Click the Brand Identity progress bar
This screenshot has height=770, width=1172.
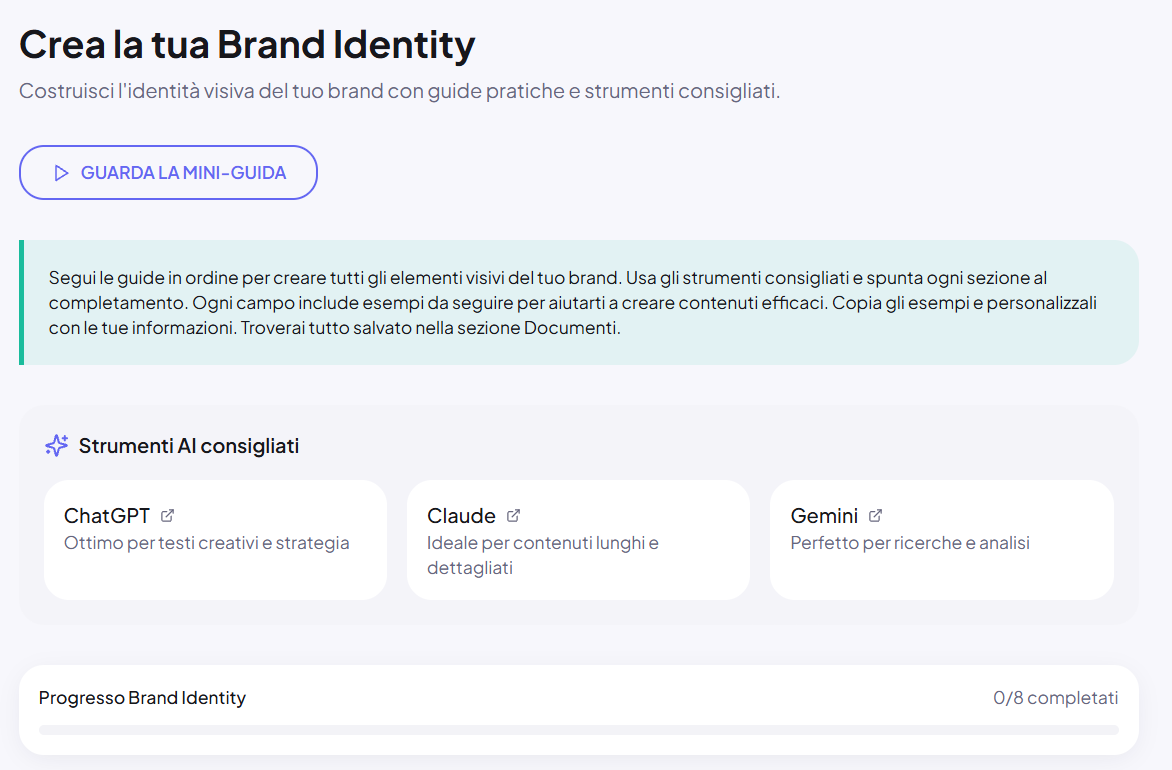[x=579, y=730]
